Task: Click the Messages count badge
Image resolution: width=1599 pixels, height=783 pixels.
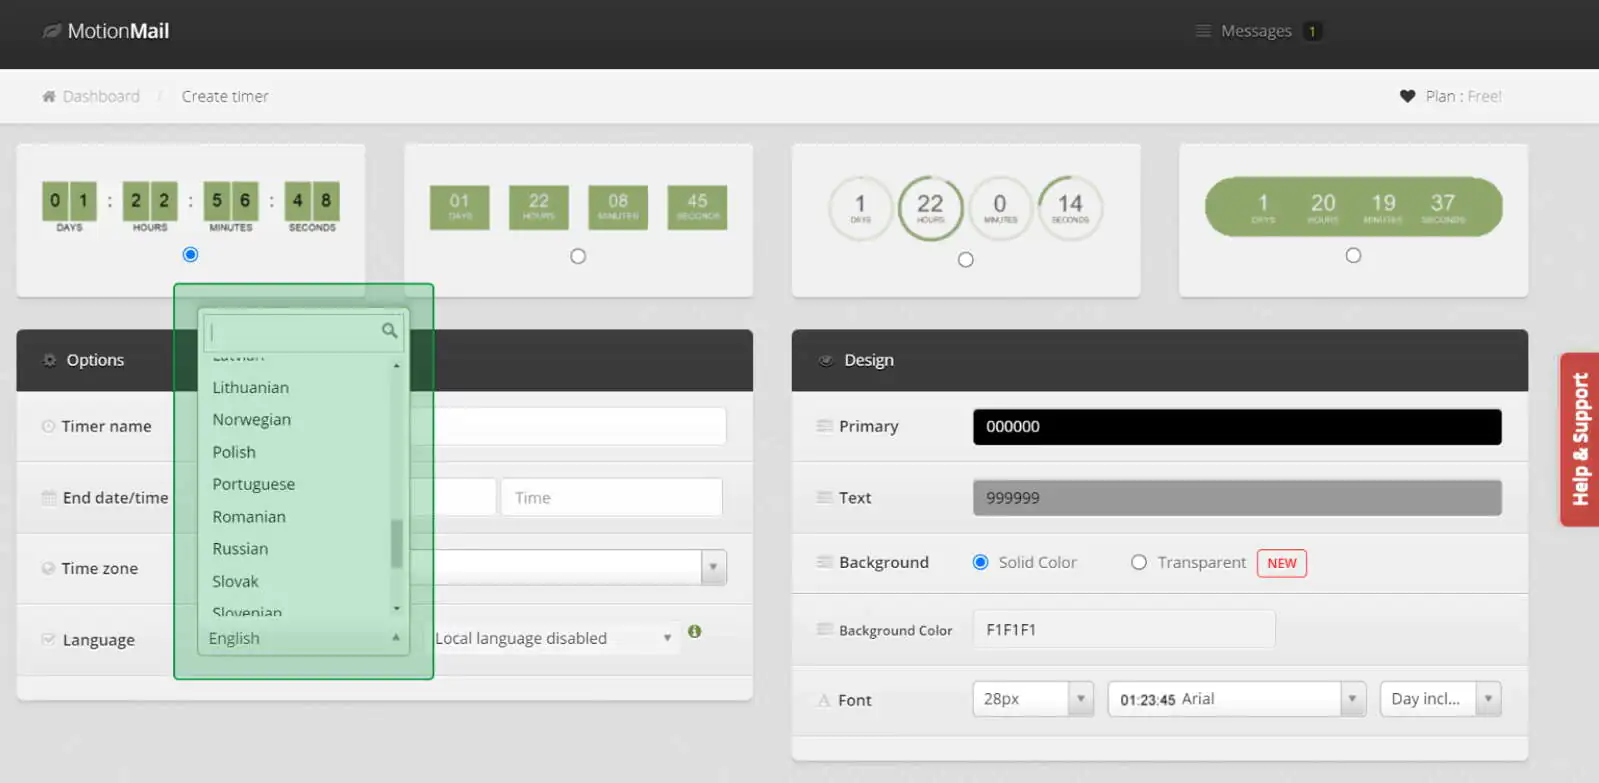Action: point(1312,31)
